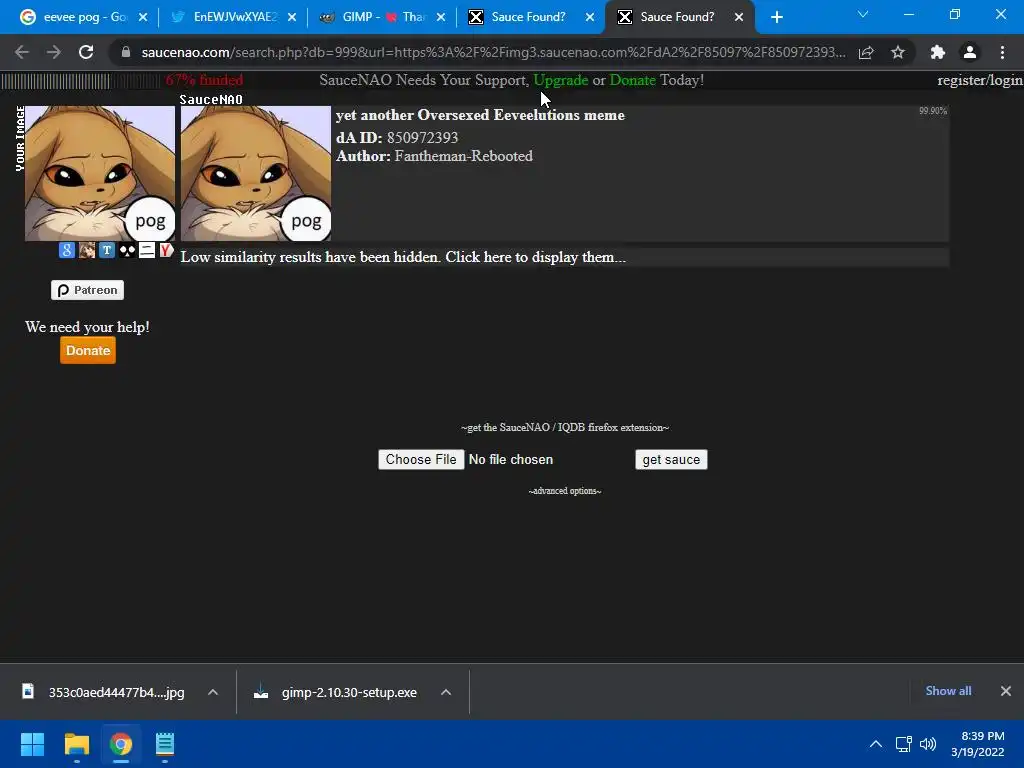The height and width of the screenshot is (768, 1024).
Task: Go forward in browser history
Action: (x=54, y=52)
